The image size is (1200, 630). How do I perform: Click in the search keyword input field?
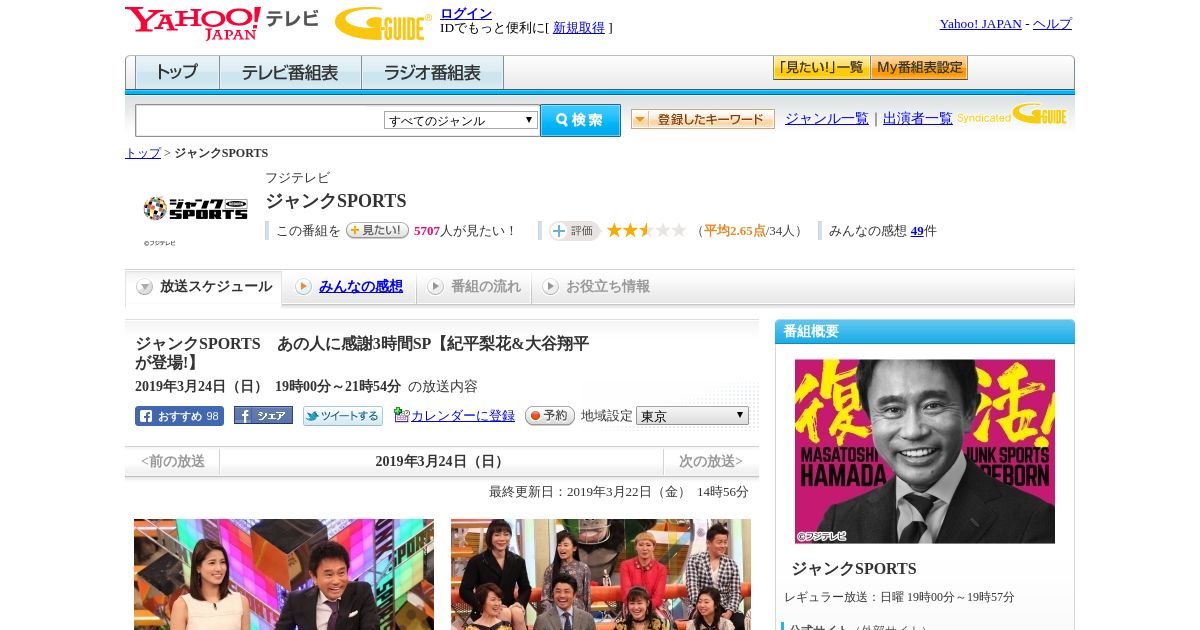pyautogui.click(x=259, y=120)
